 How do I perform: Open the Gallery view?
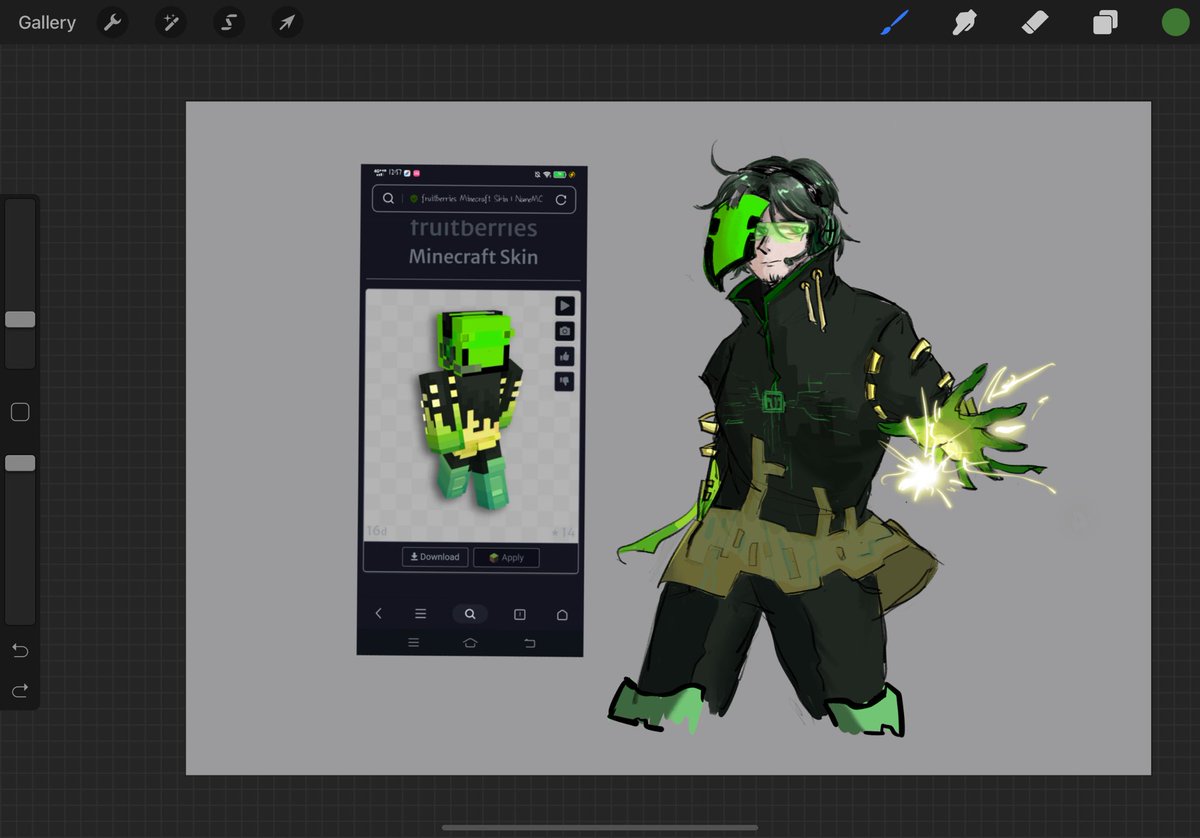[47, 22]
